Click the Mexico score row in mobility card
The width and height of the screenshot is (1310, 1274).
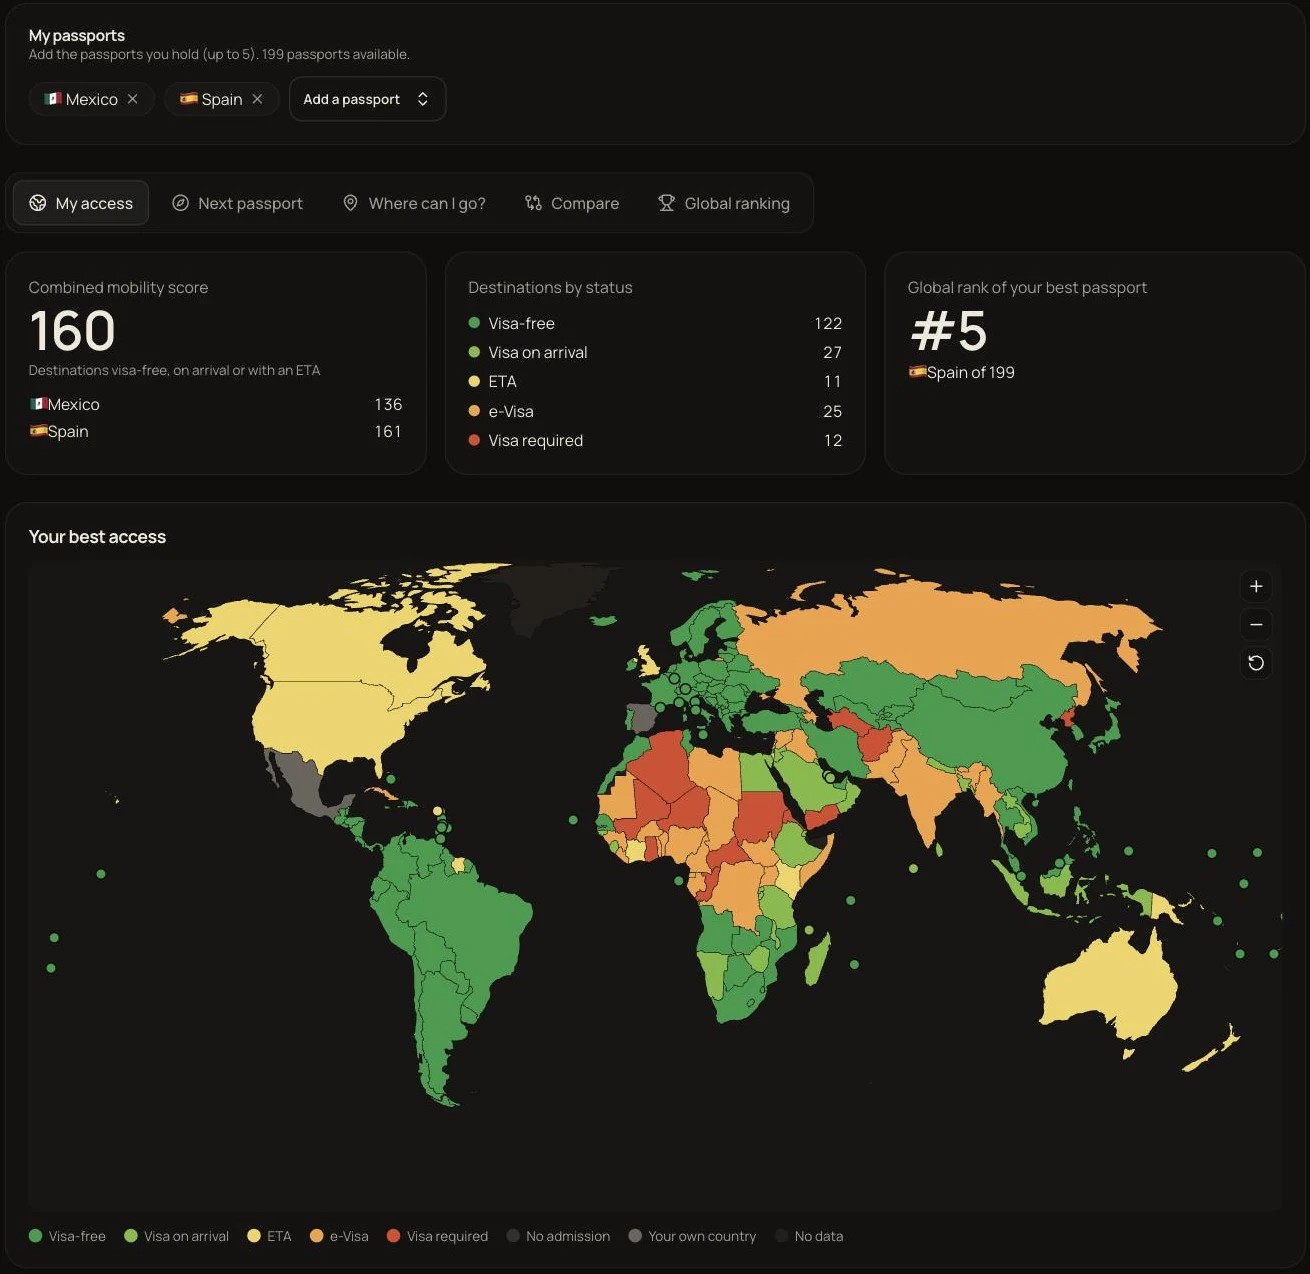(216, 404)
